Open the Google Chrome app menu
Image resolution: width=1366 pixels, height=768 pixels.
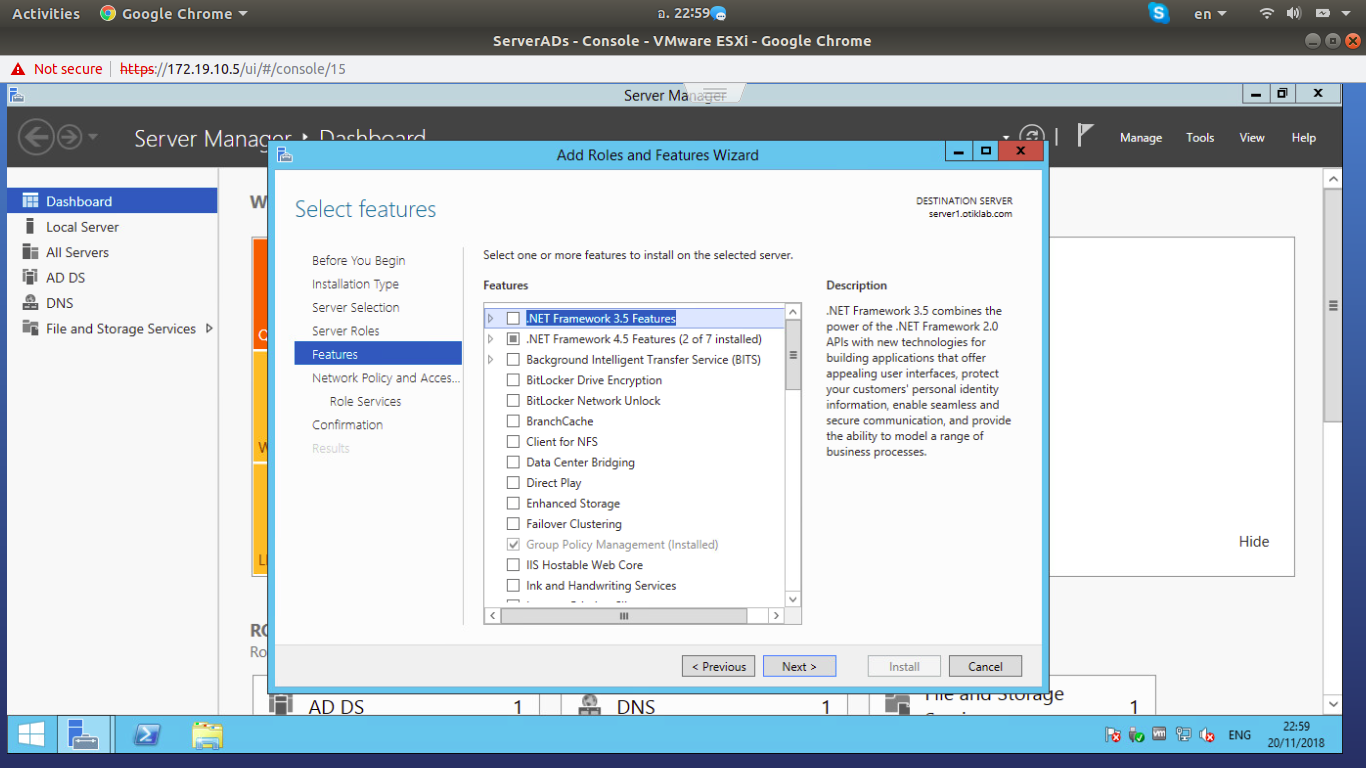(173, 14)
